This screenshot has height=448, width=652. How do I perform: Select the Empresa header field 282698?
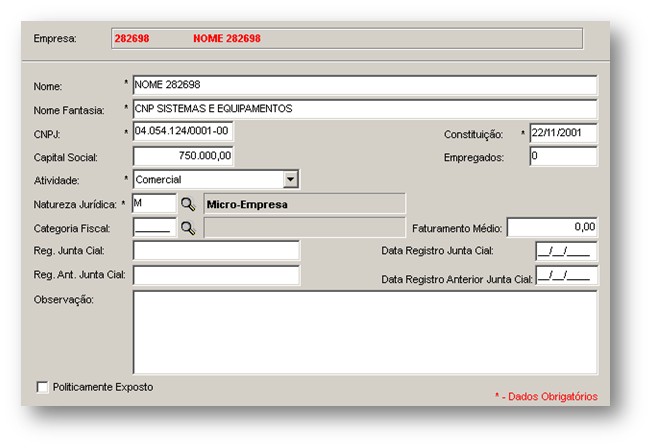(x=347, y=39)
